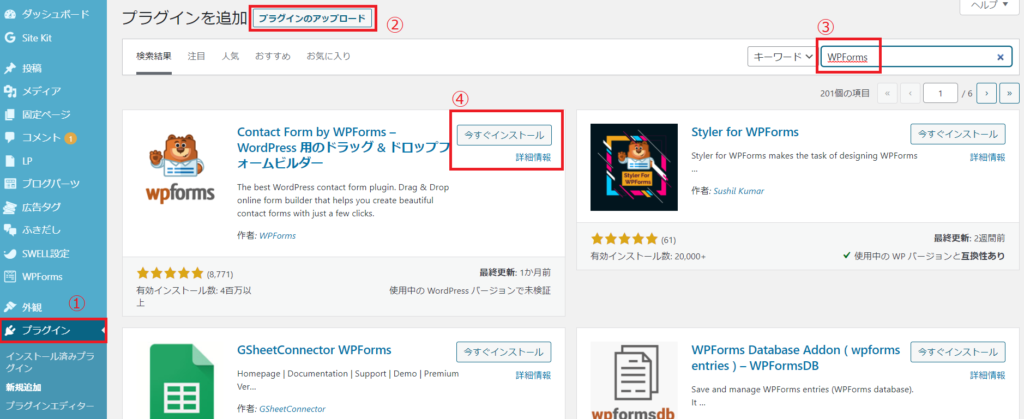Expand the ヘルプ help panel
Viewport: 1024px width, 419px height.
coord(989,5)
